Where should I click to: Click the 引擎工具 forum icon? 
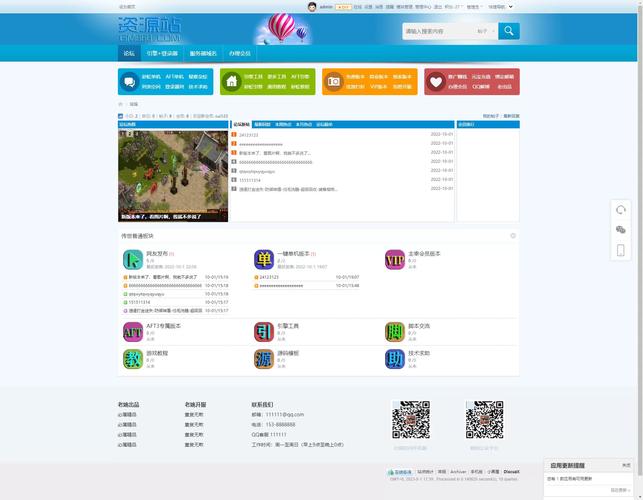click(263, 331)
